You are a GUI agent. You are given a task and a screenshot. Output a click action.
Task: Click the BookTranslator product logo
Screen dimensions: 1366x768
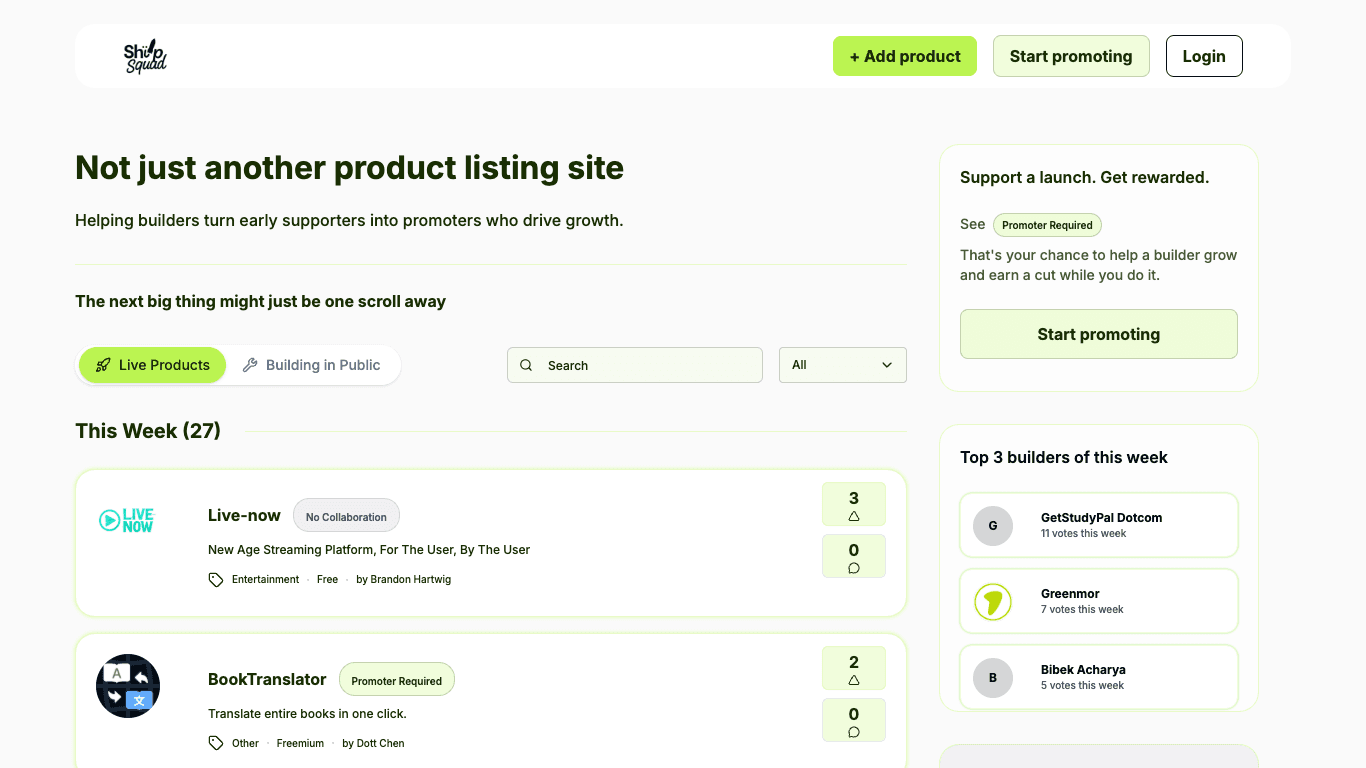pos(128,686)
